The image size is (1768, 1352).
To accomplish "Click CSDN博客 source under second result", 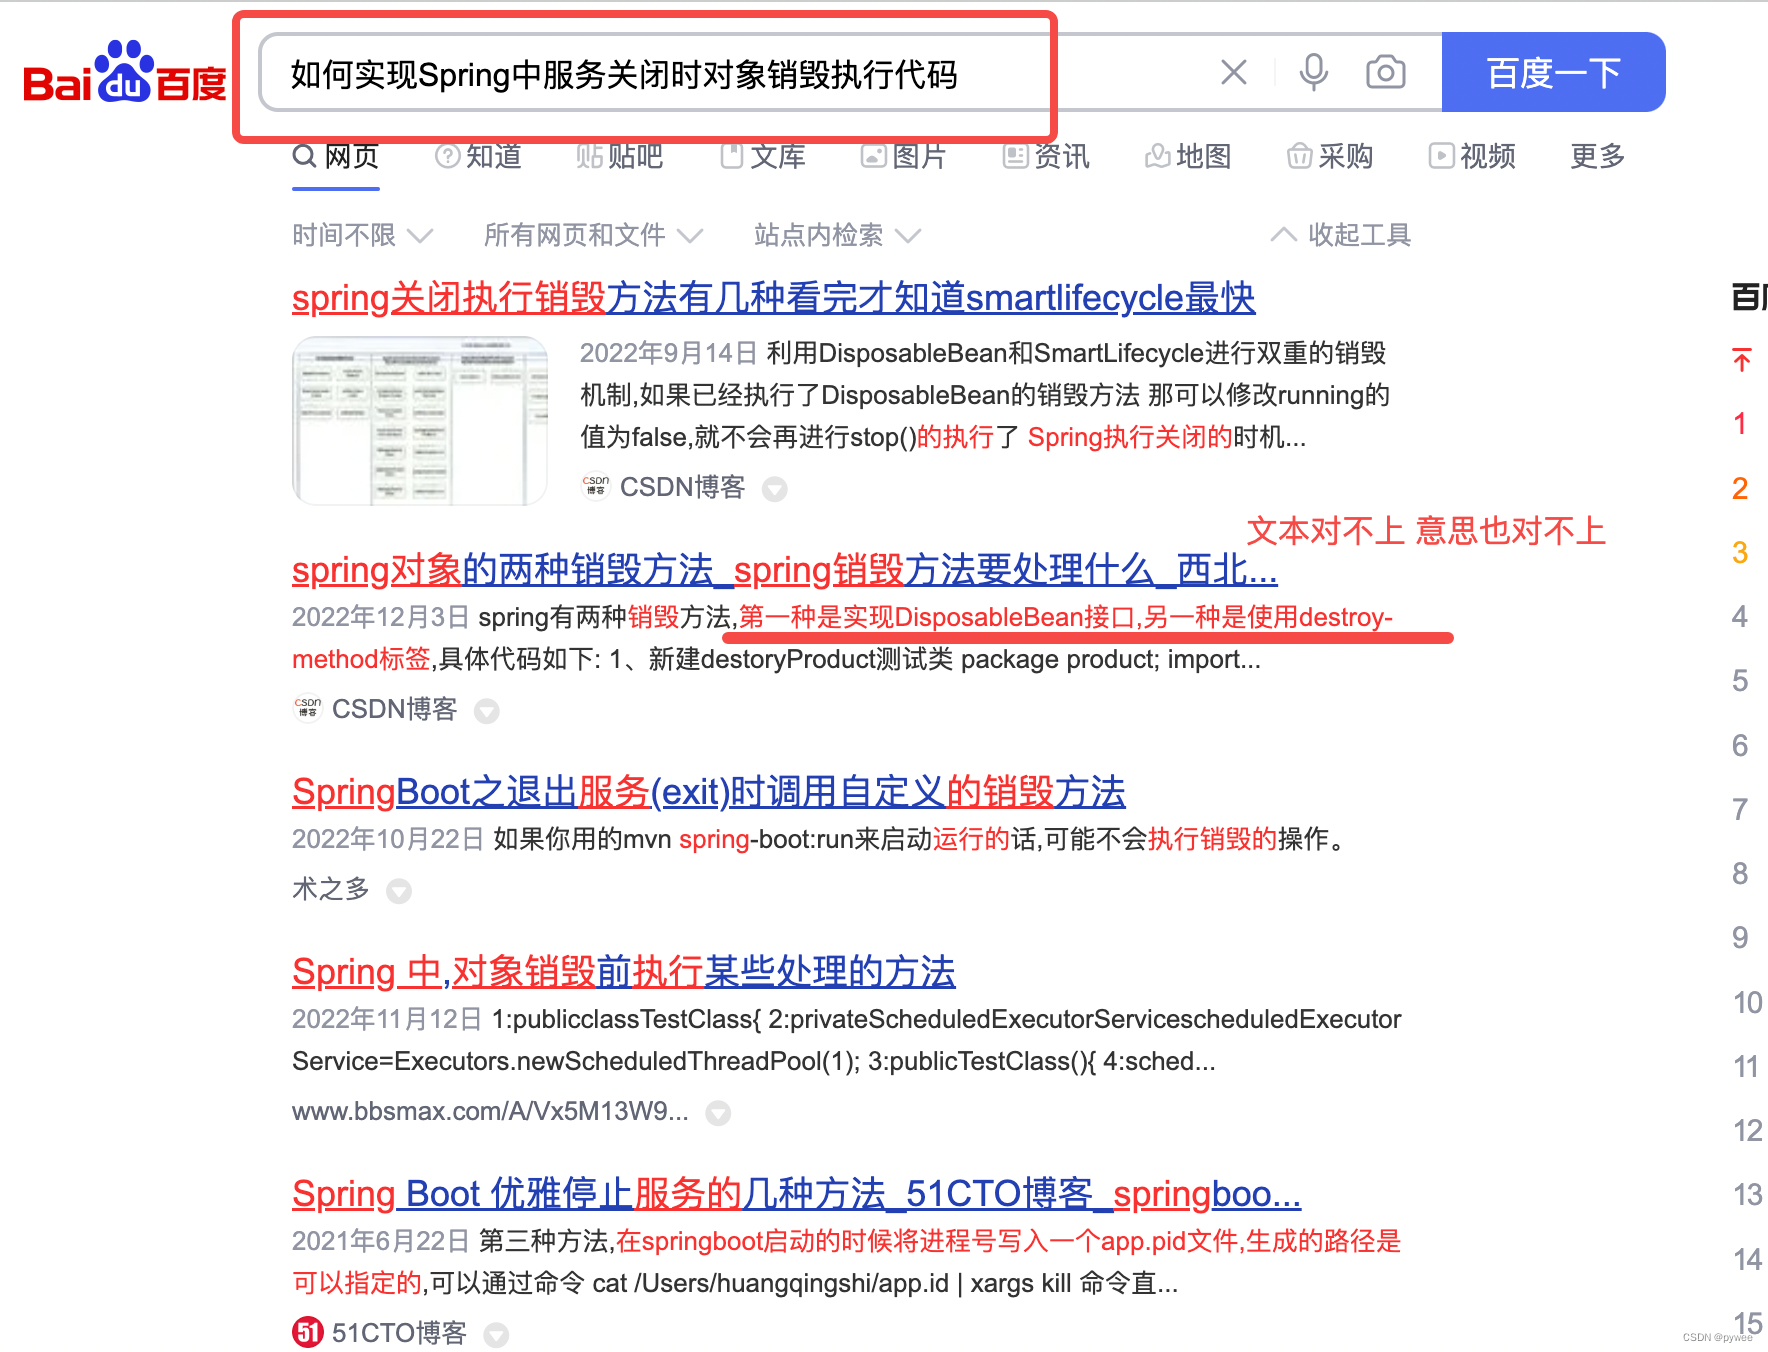I will [394, 709].
